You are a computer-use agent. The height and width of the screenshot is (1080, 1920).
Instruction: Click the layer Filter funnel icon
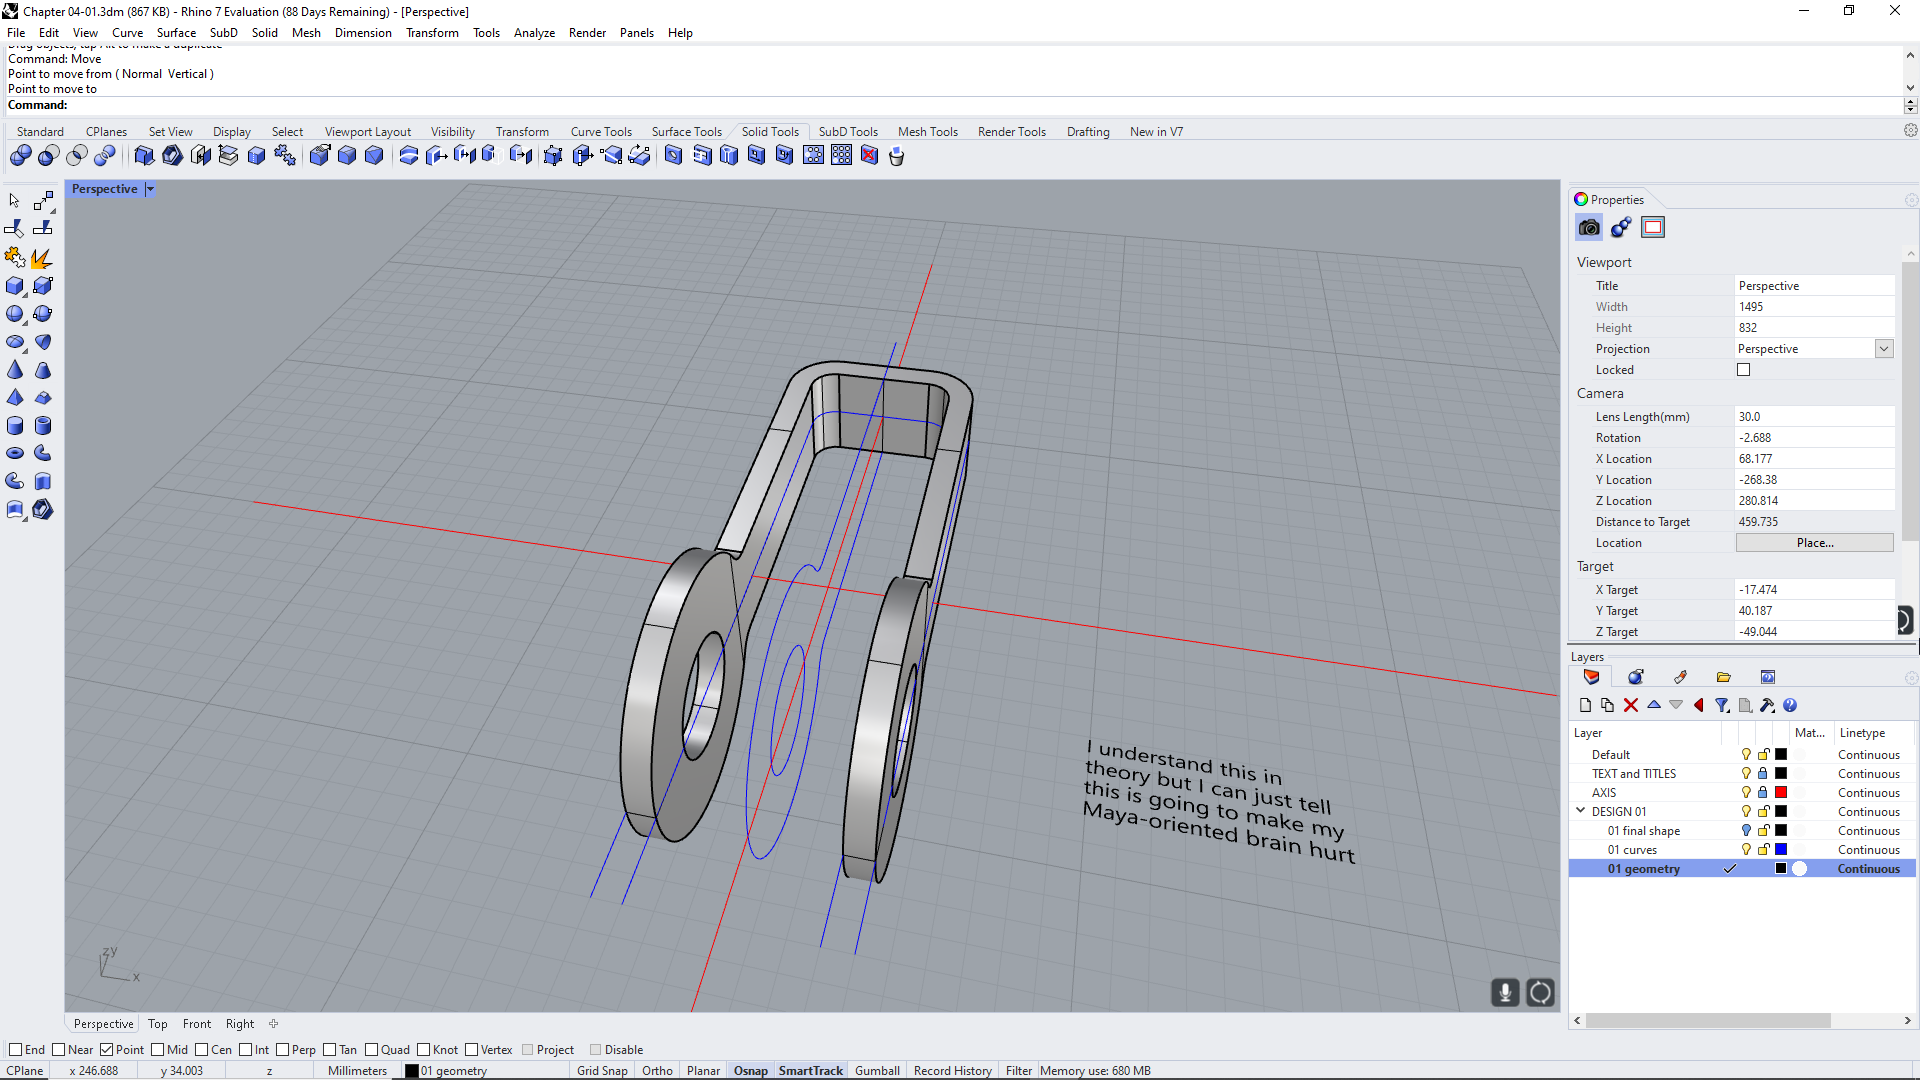point(1722,706)
